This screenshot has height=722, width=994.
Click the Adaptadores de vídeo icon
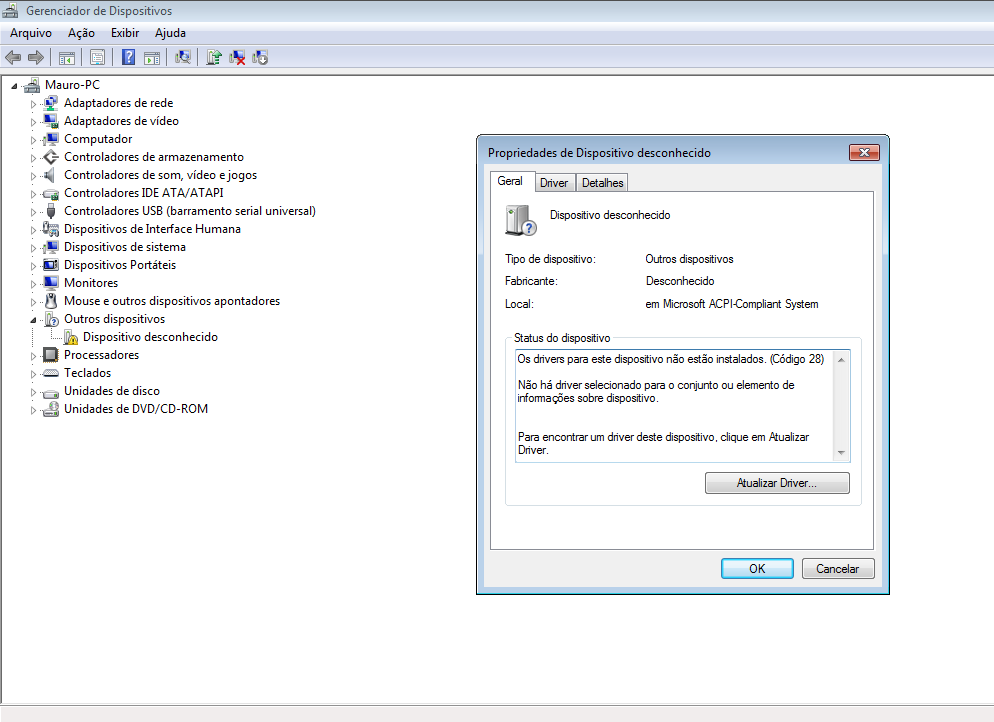(x=51, y=121)
